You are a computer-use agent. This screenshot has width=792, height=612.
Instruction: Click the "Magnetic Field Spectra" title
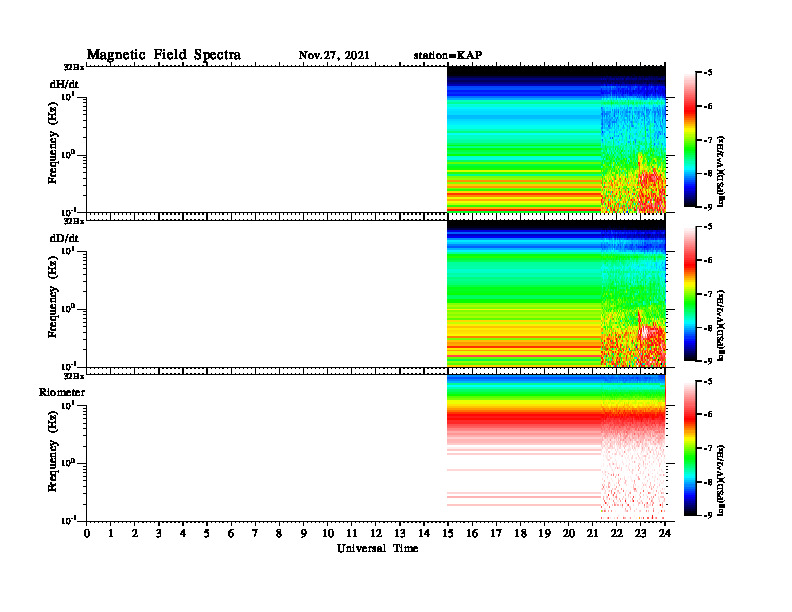click(x=164, y=55)
